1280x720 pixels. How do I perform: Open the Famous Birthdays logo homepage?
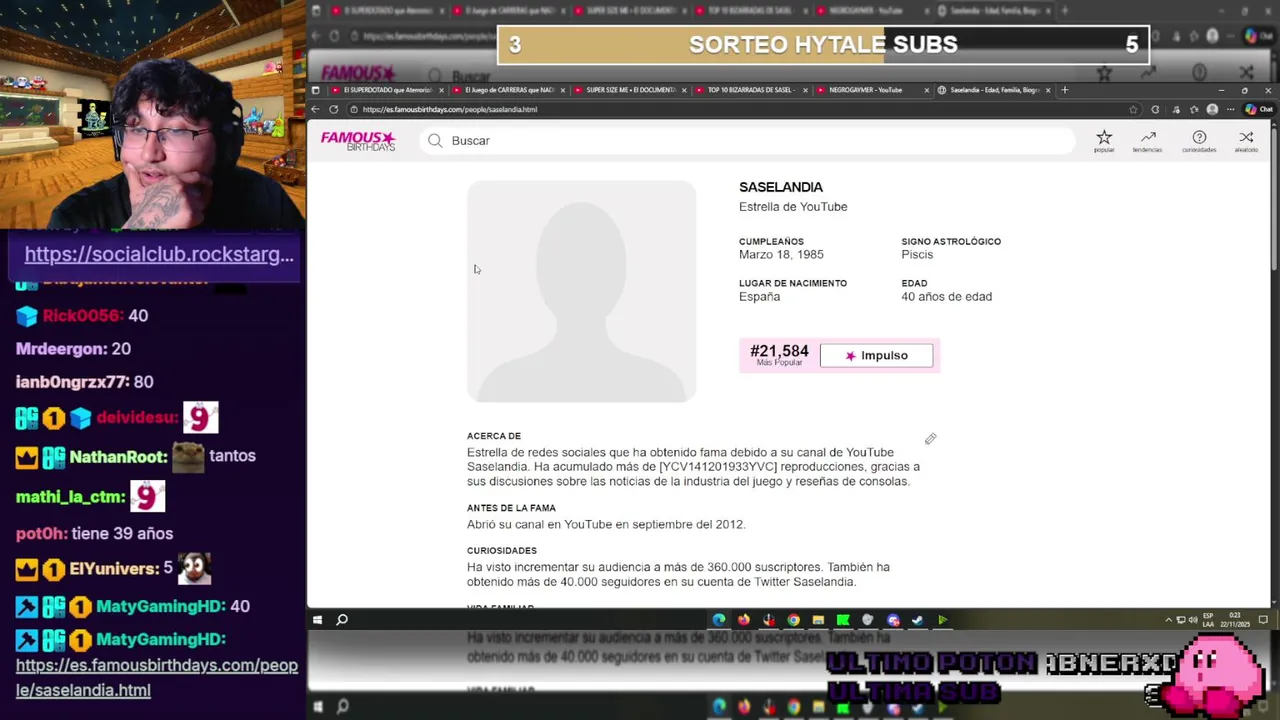358,141
